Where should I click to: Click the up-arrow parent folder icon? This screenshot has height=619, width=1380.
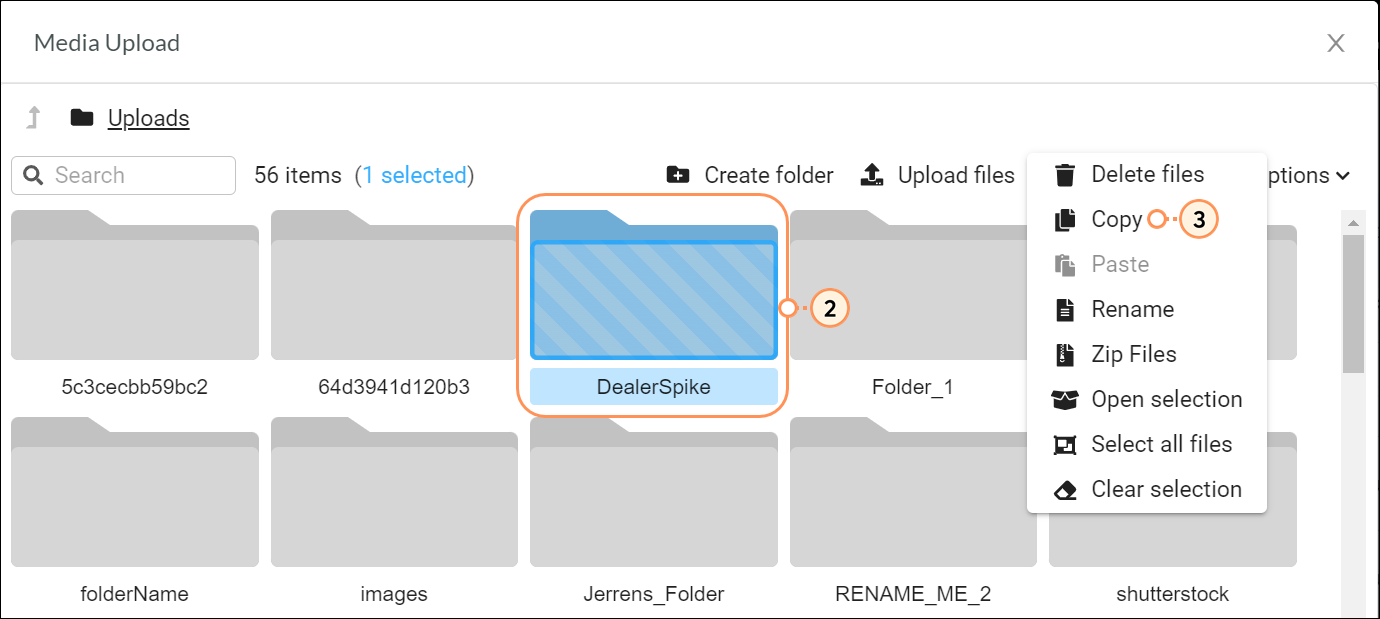tap(34, 118)
